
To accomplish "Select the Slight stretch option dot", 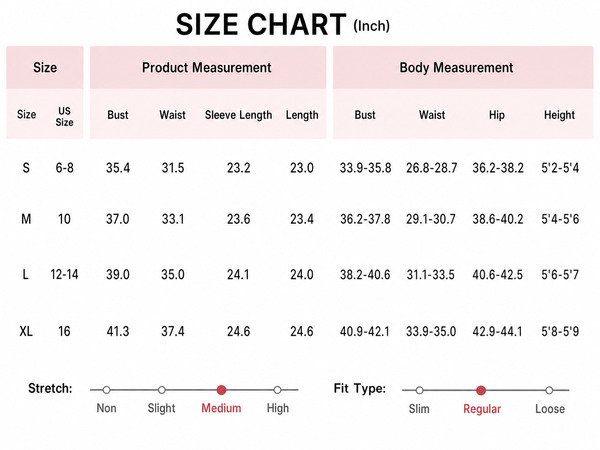I will coord(161,390).
